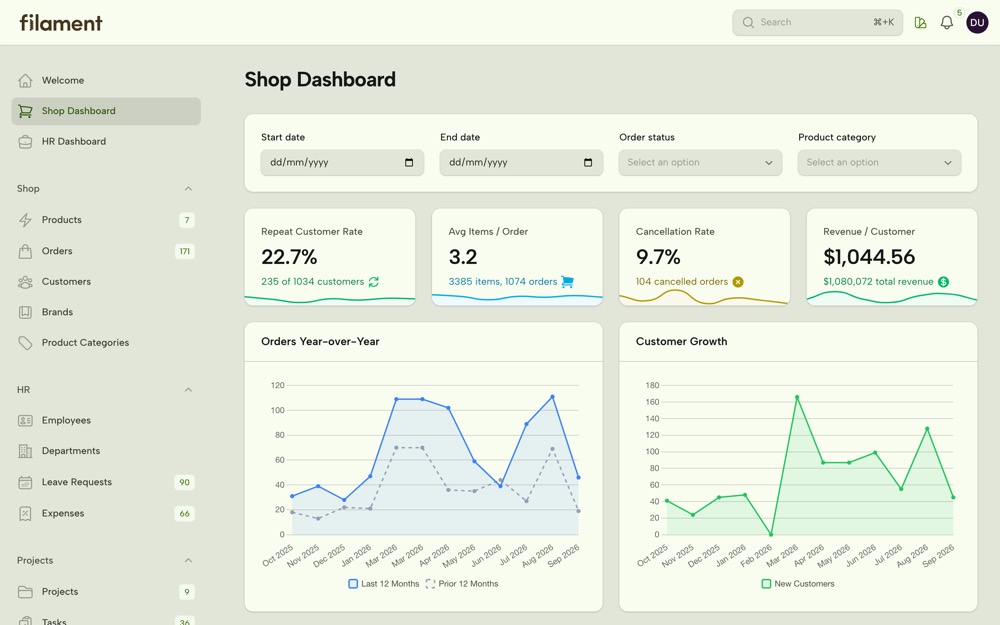
Task: Click the Expenses receipt icon
Action: click(x=25, y=513)
